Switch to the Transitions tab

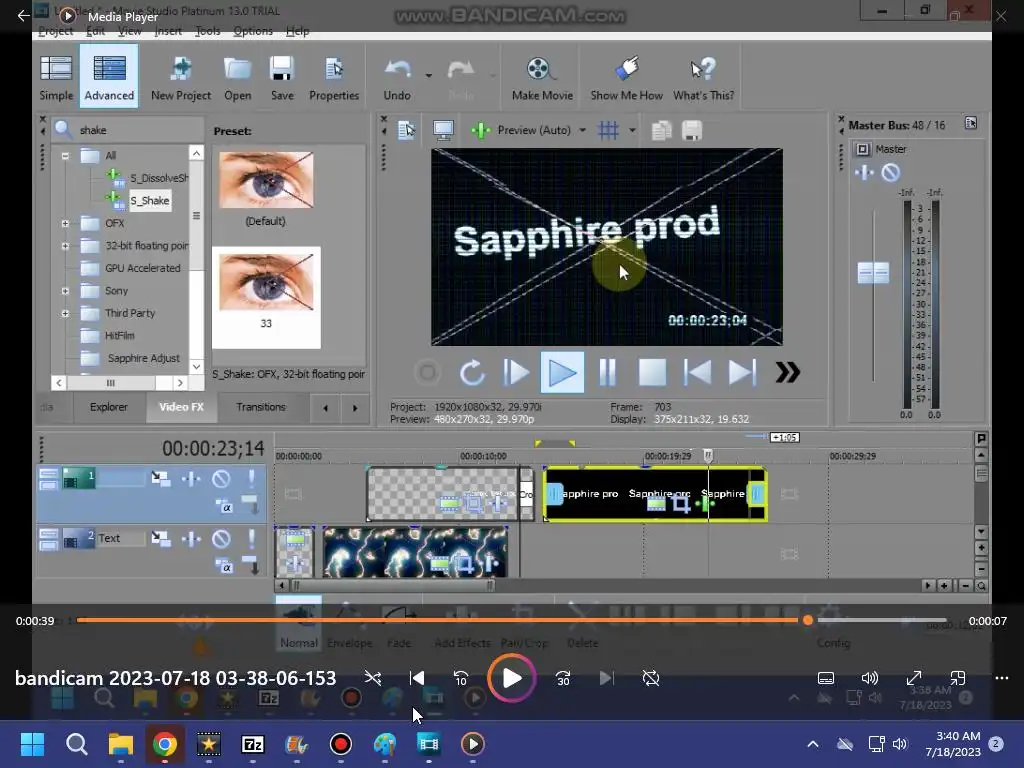click(x=261, y=407)
